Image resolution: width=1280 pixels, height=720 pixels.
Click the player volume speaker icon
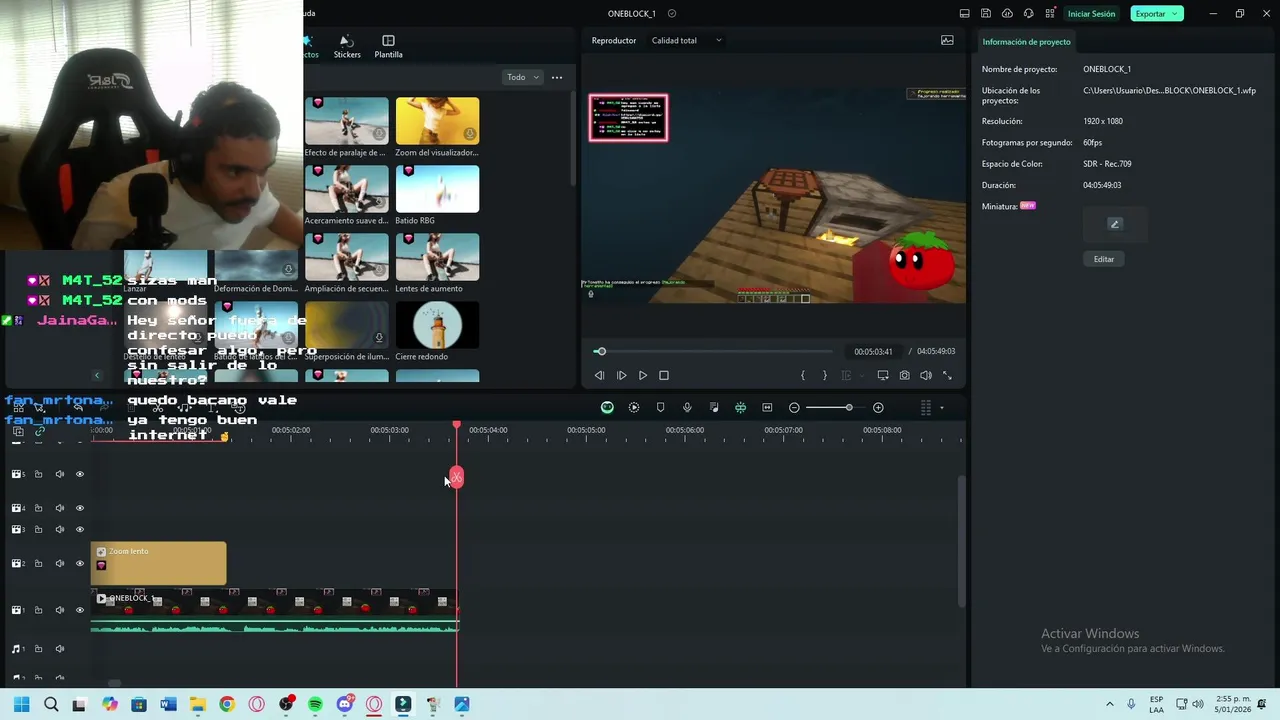[925, 375]
